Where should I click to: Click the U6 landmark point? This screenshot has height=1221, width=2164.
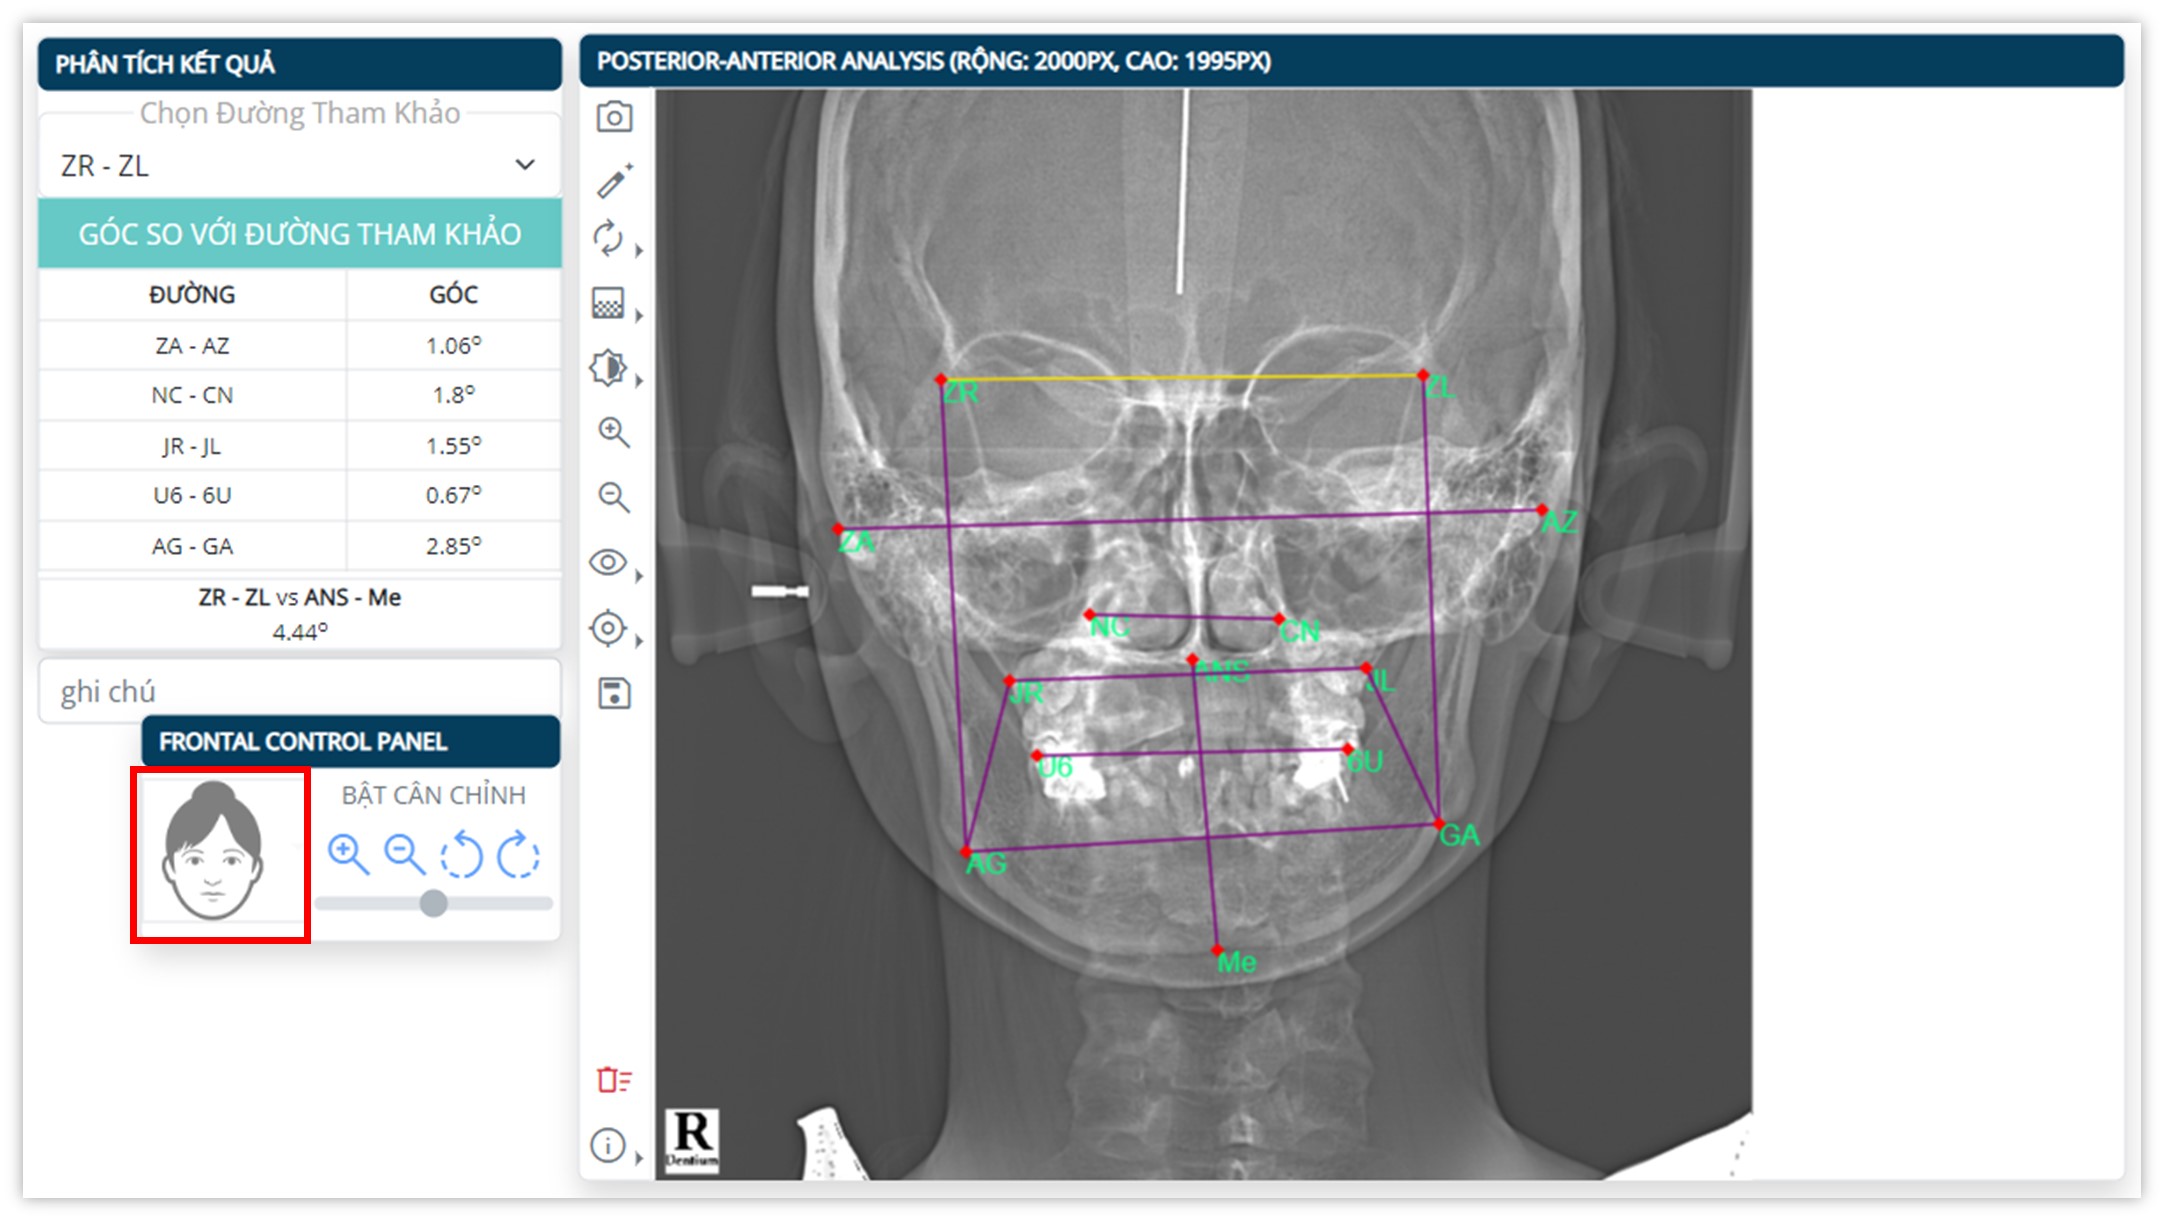click(1037, 755)
